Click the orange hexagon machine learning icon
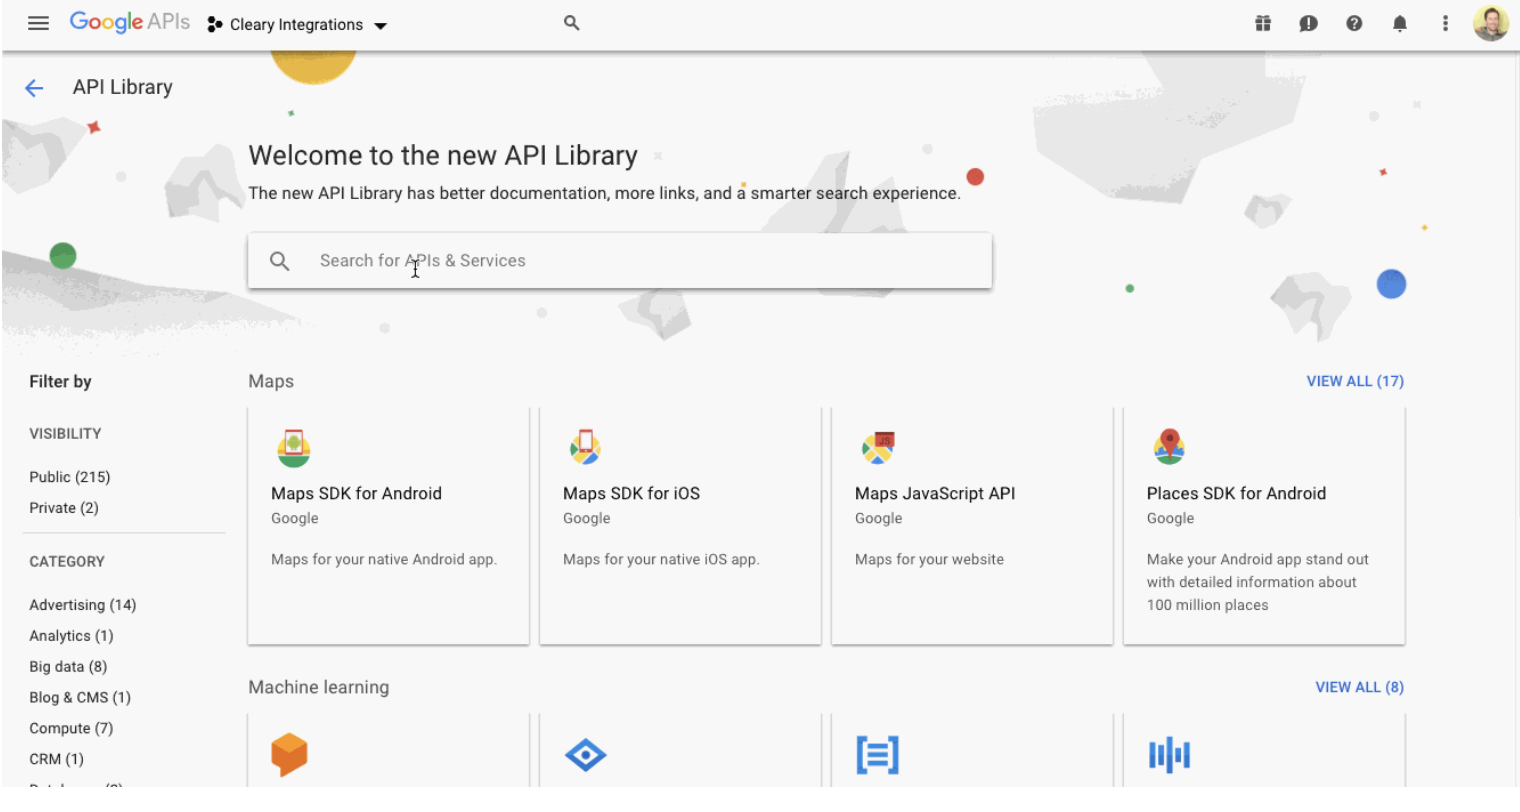This screenshot has height=812, width=1520. pyautogui.click(x=289, y=755)
